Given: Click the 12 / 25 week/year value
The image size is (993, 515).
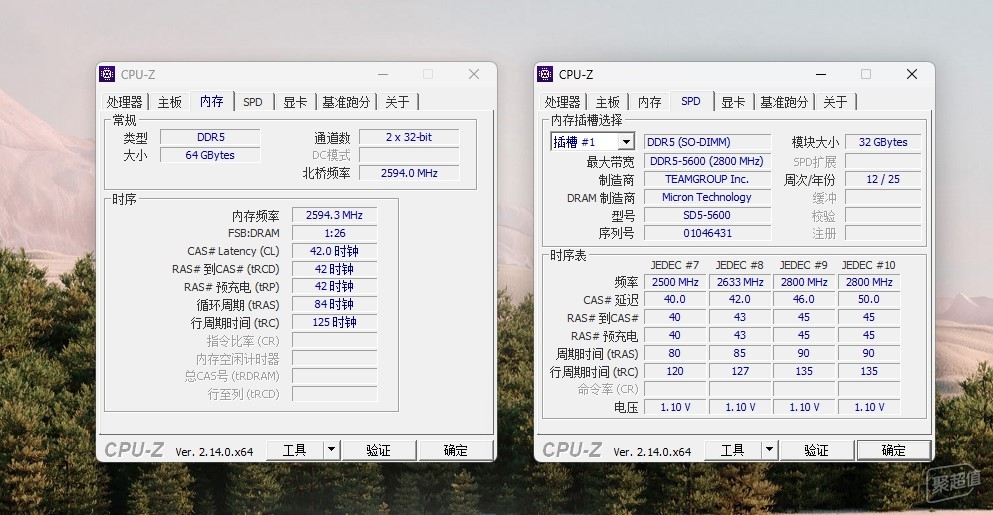Looking at the screenshot, I should (x=883, y=179).
